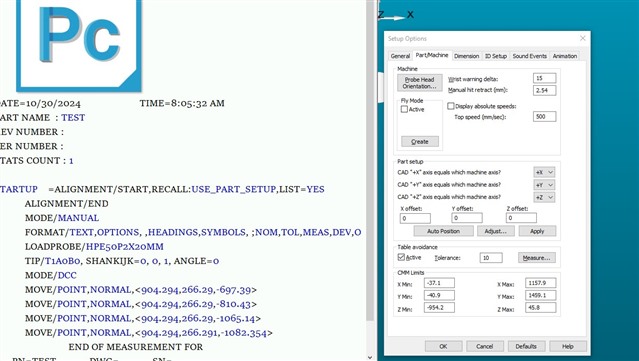The height and width of the screenshot is (361, 639).
Task: Click the MOVE/POINT line ending -697.39
Action: click(x=141, y=290)
